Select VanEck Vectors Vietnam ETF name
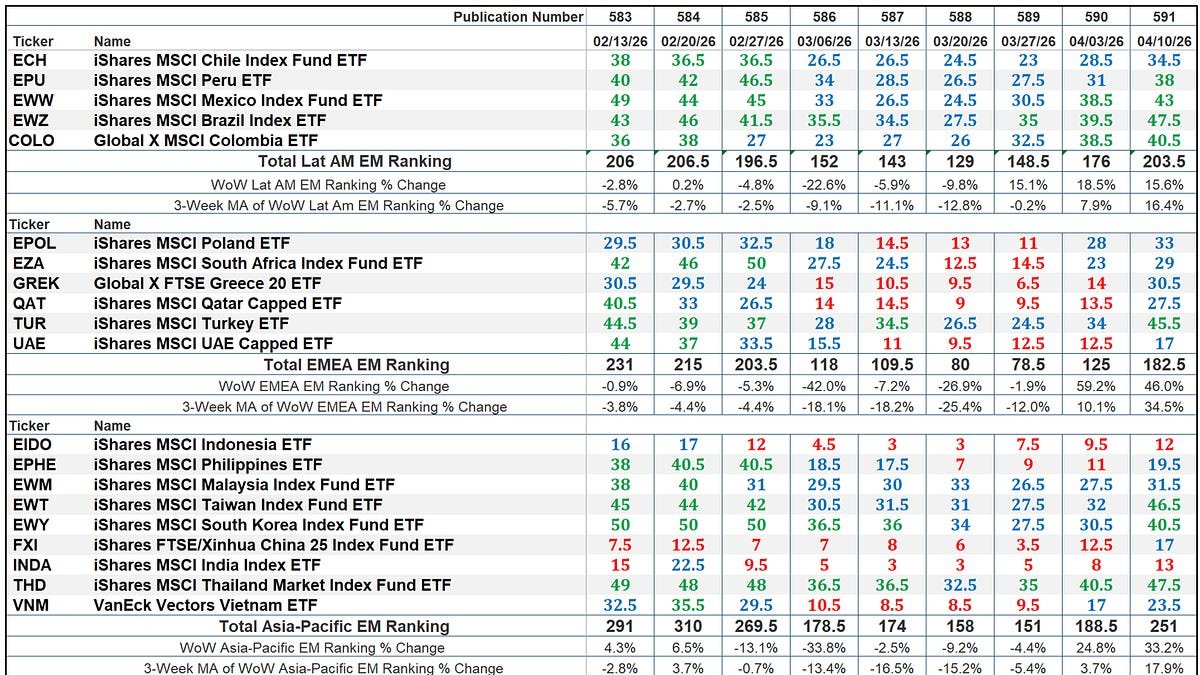The height and width of the screenshot is (675, 1200). tap(205, 605)
